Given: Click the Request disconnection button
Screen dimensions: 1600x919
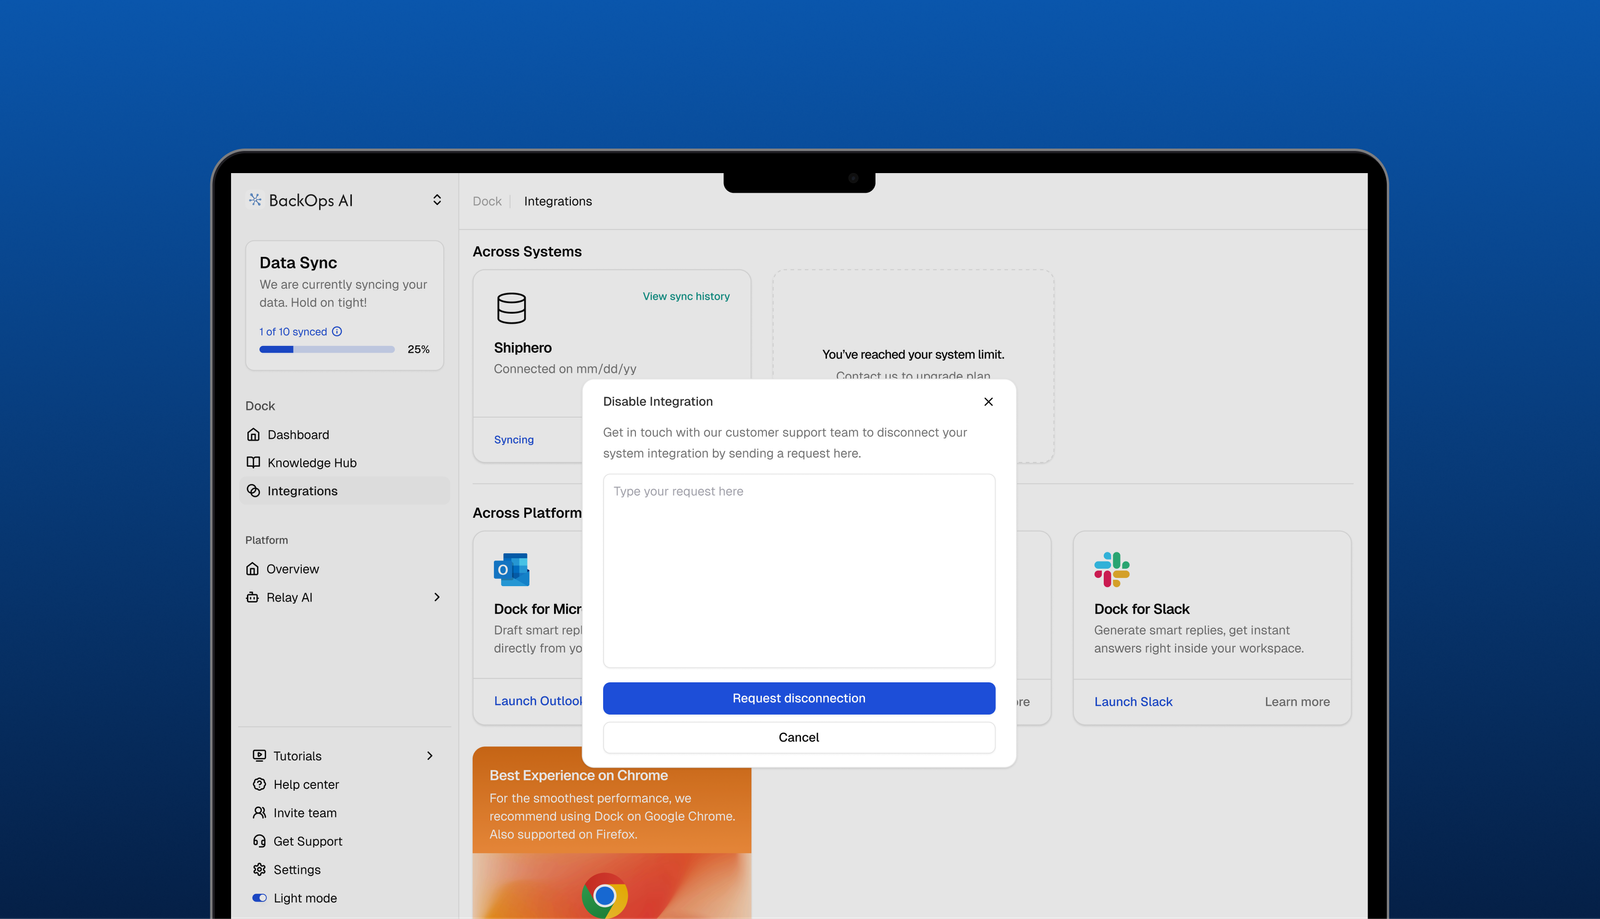Looking at the screenshot, I should (x=799, y=698).
